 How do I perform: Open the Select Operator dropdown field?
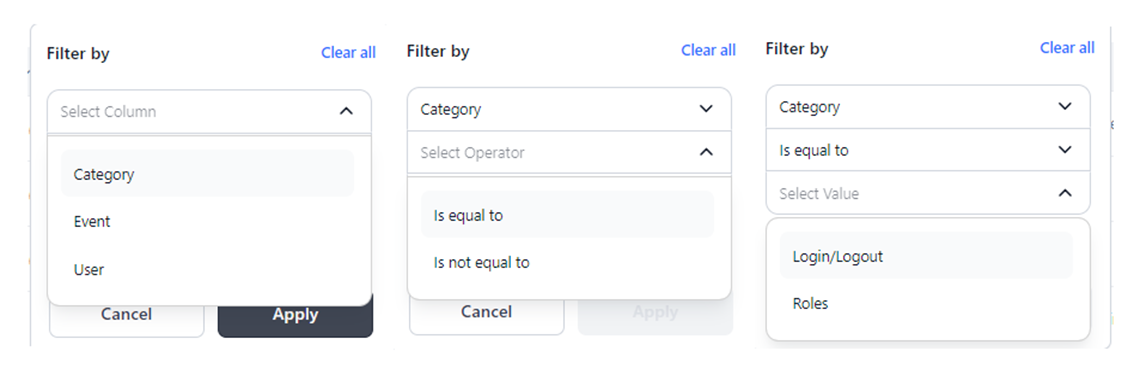[x=569, y=153]
